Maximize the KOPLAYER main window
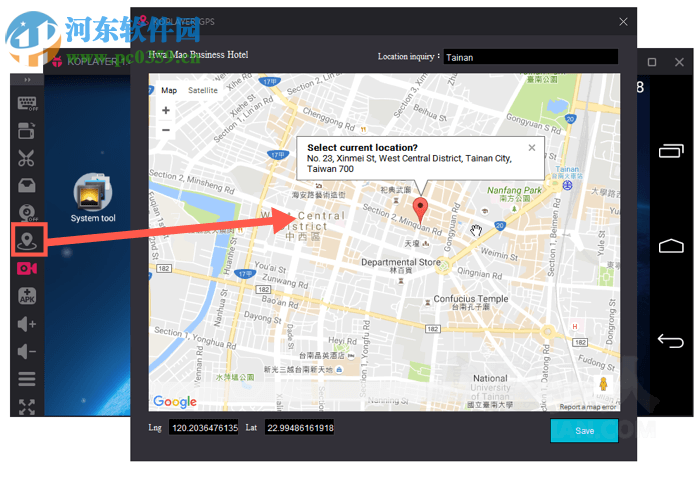The width and height of the screenshot is (700, 477). click(x=652, y=62)
